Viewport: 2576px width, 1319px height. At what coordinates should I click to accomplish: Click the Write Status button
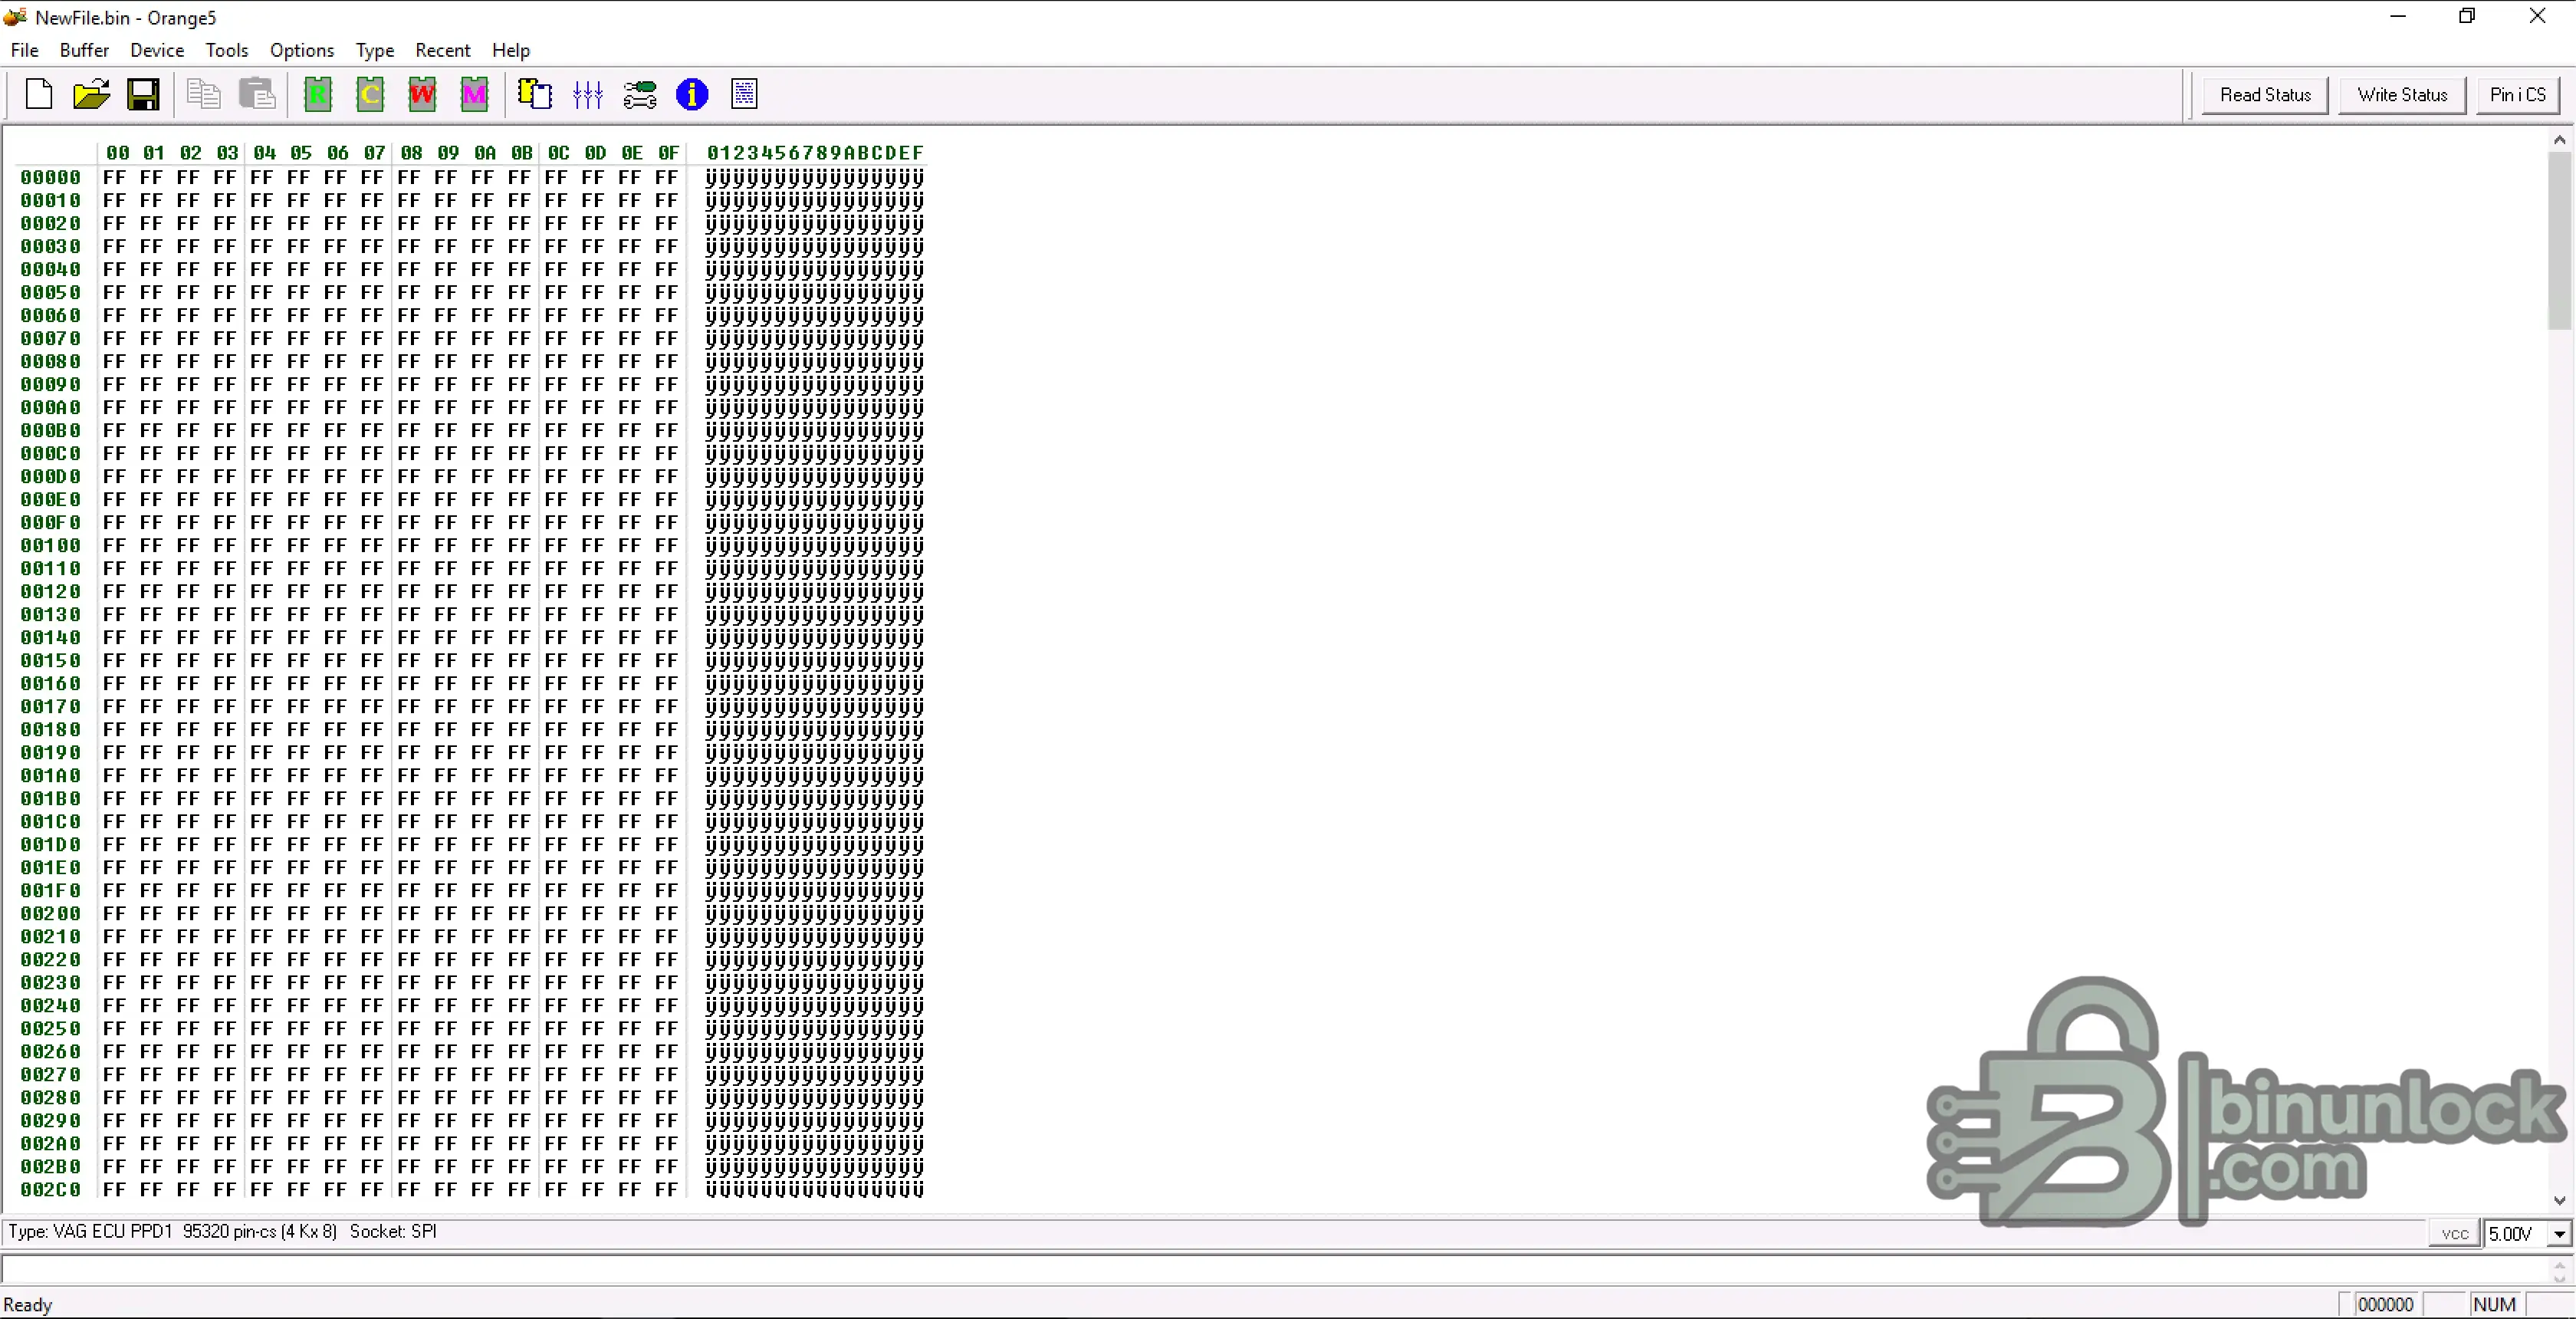pos(2402,95)
